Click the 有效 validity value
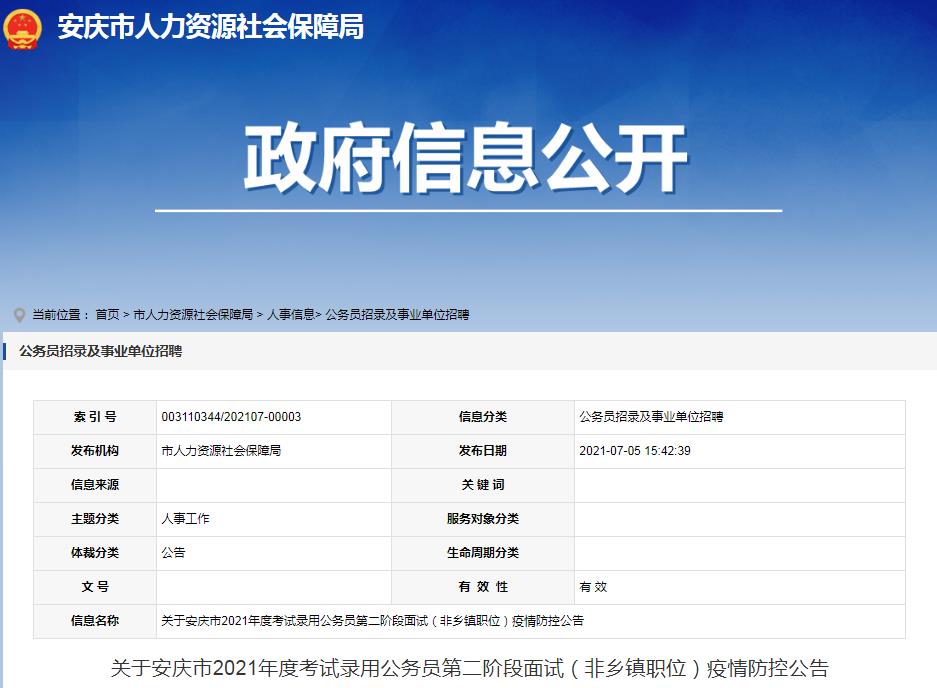This screenshot has height=688, width=937. [x=593, y=587]
